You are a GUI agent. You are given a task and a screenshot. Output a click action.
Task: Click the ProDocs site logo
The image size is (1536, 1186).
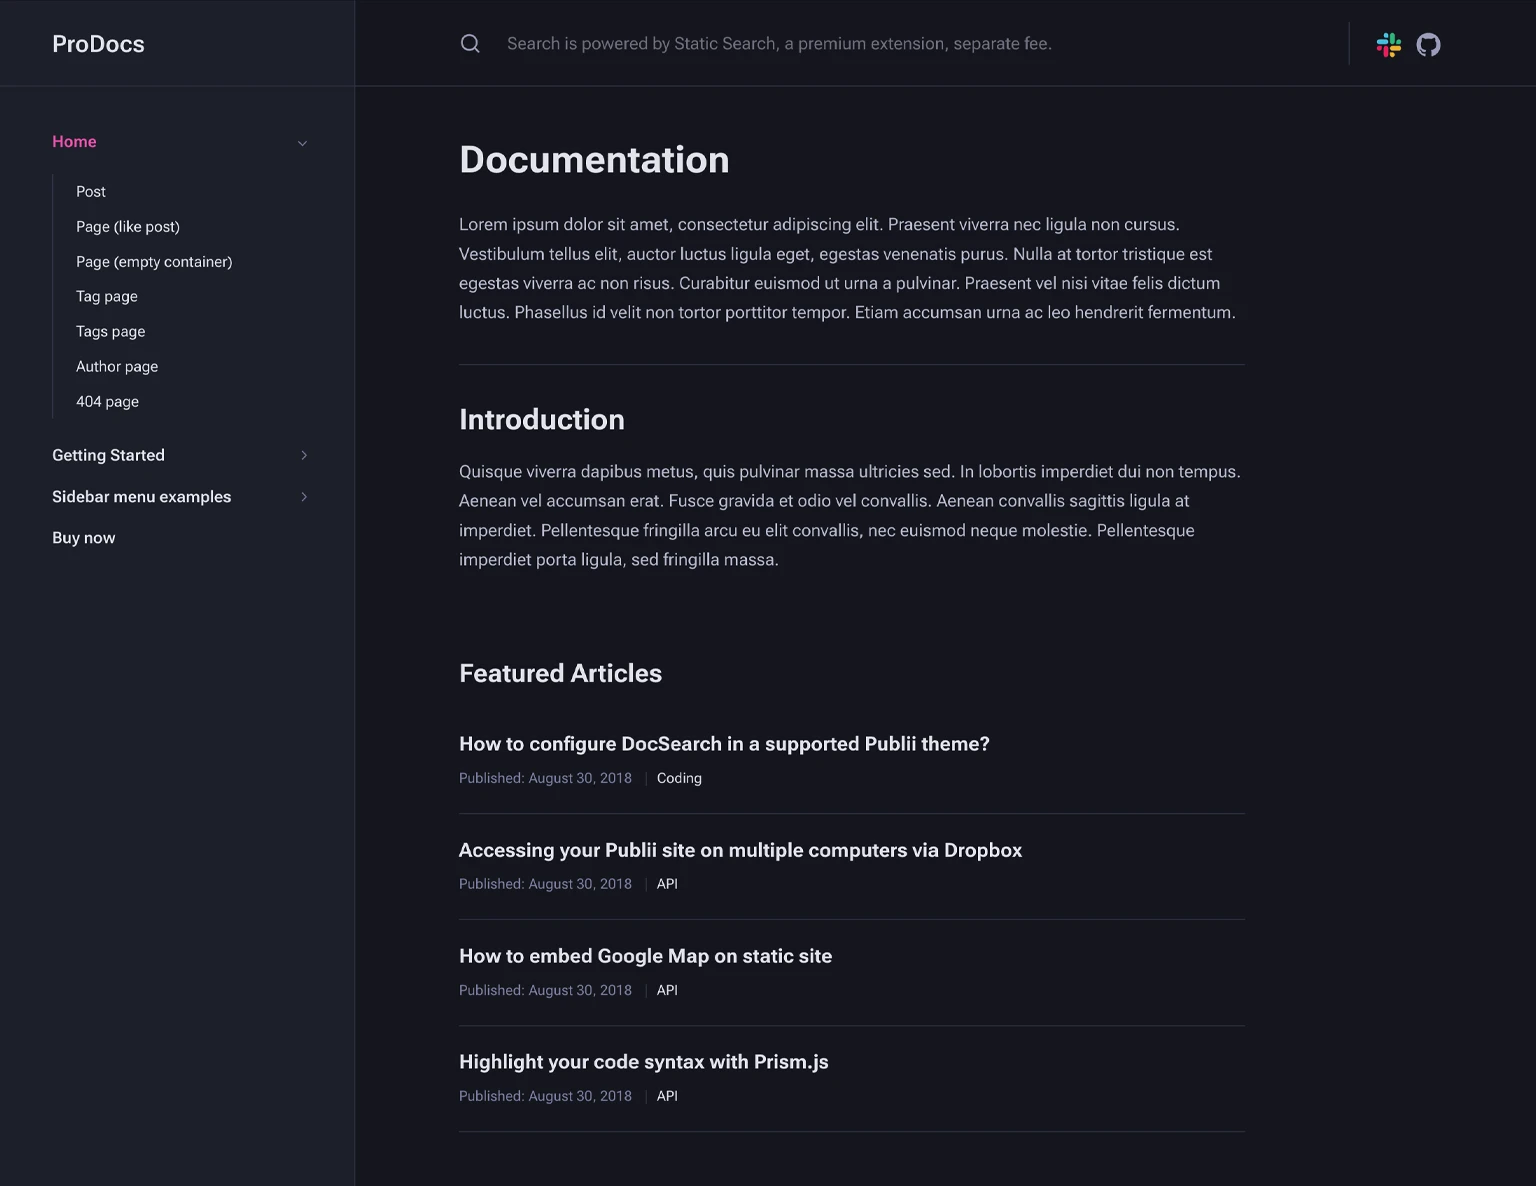point(98,44)
